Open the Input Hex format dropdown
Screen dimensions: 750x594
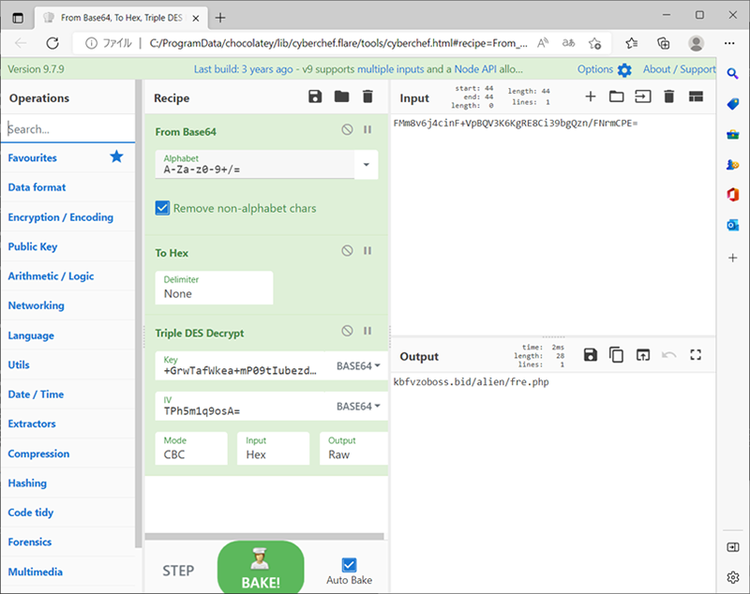coord(273,448)
